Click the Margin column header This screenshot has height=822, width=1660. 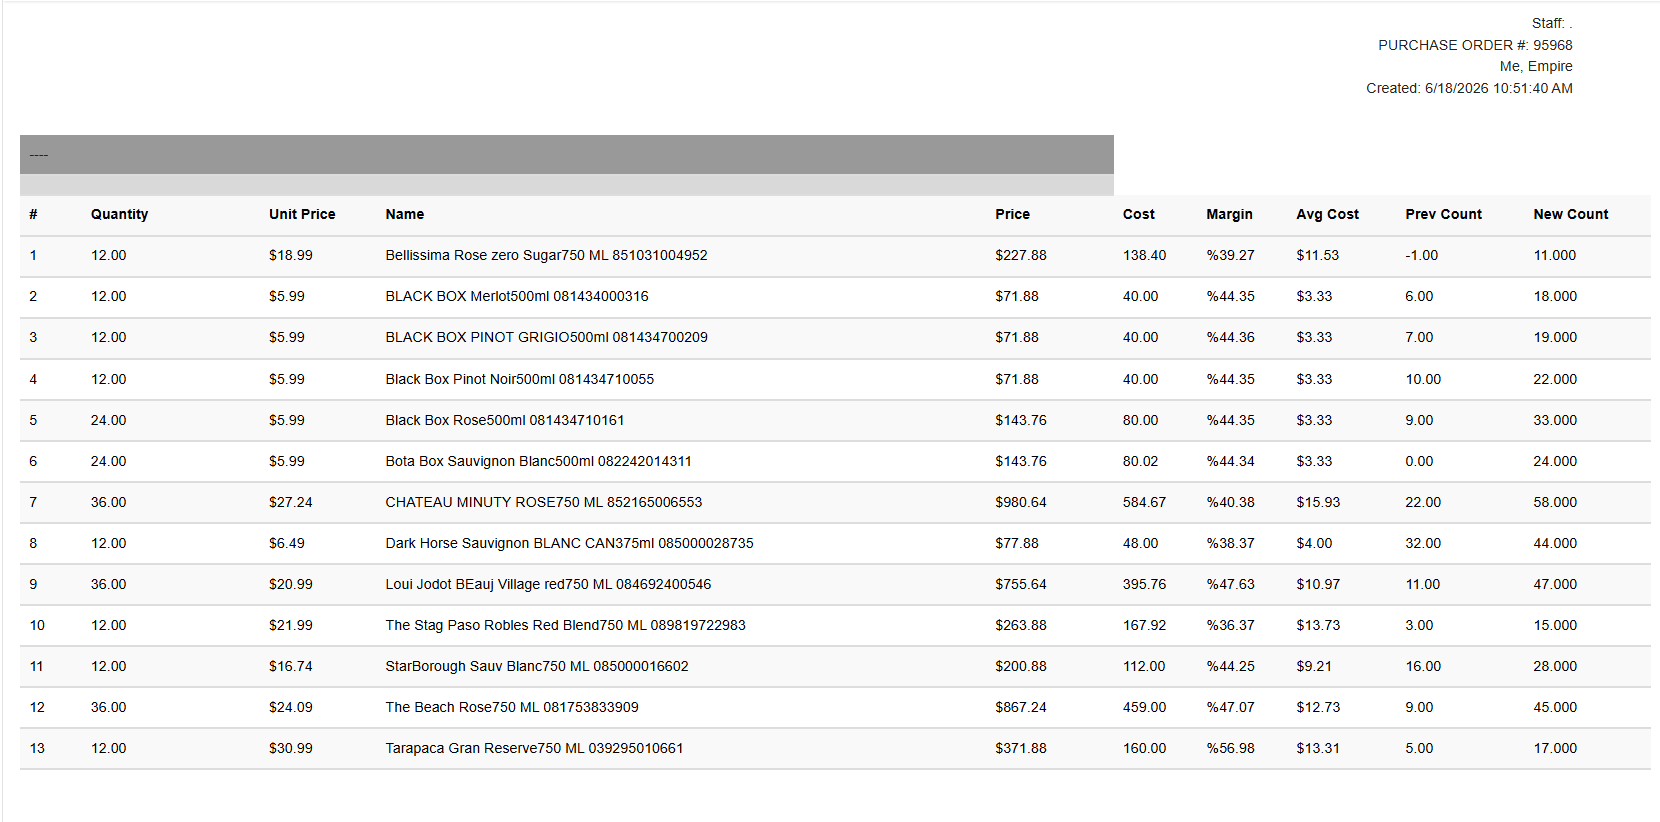pyautogui.click(x=1229, y=214)
